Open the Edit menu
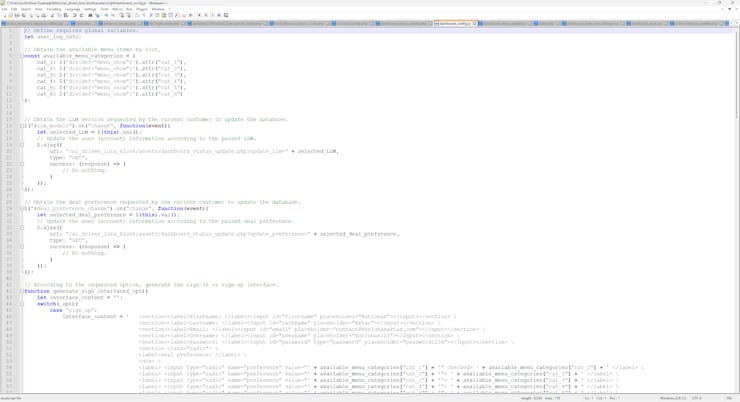The image size is (740, 402). (x=14, y=9)
